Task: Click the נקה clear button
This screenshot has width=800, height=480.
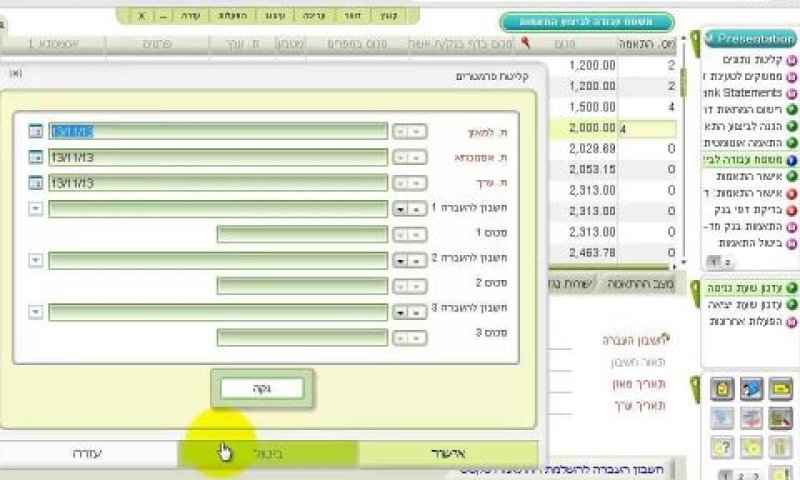Action: (262, 389)
